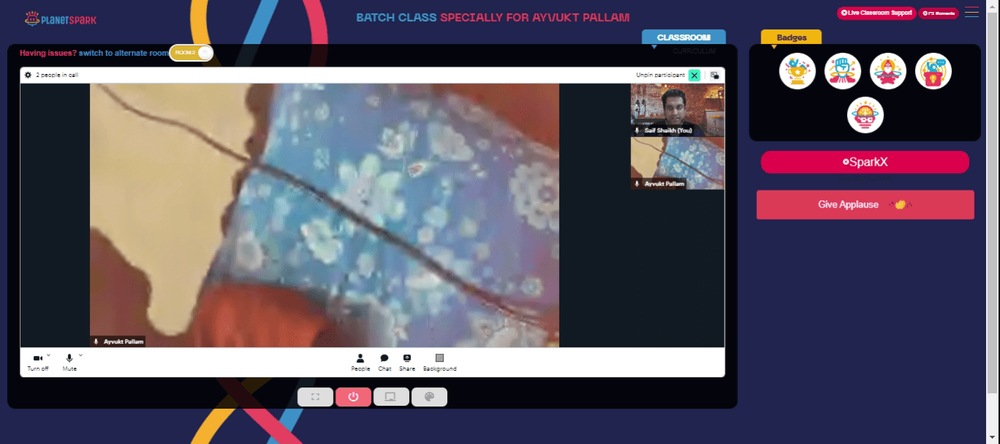
Task: Award the trophy badge
Action: coord(797,71)
